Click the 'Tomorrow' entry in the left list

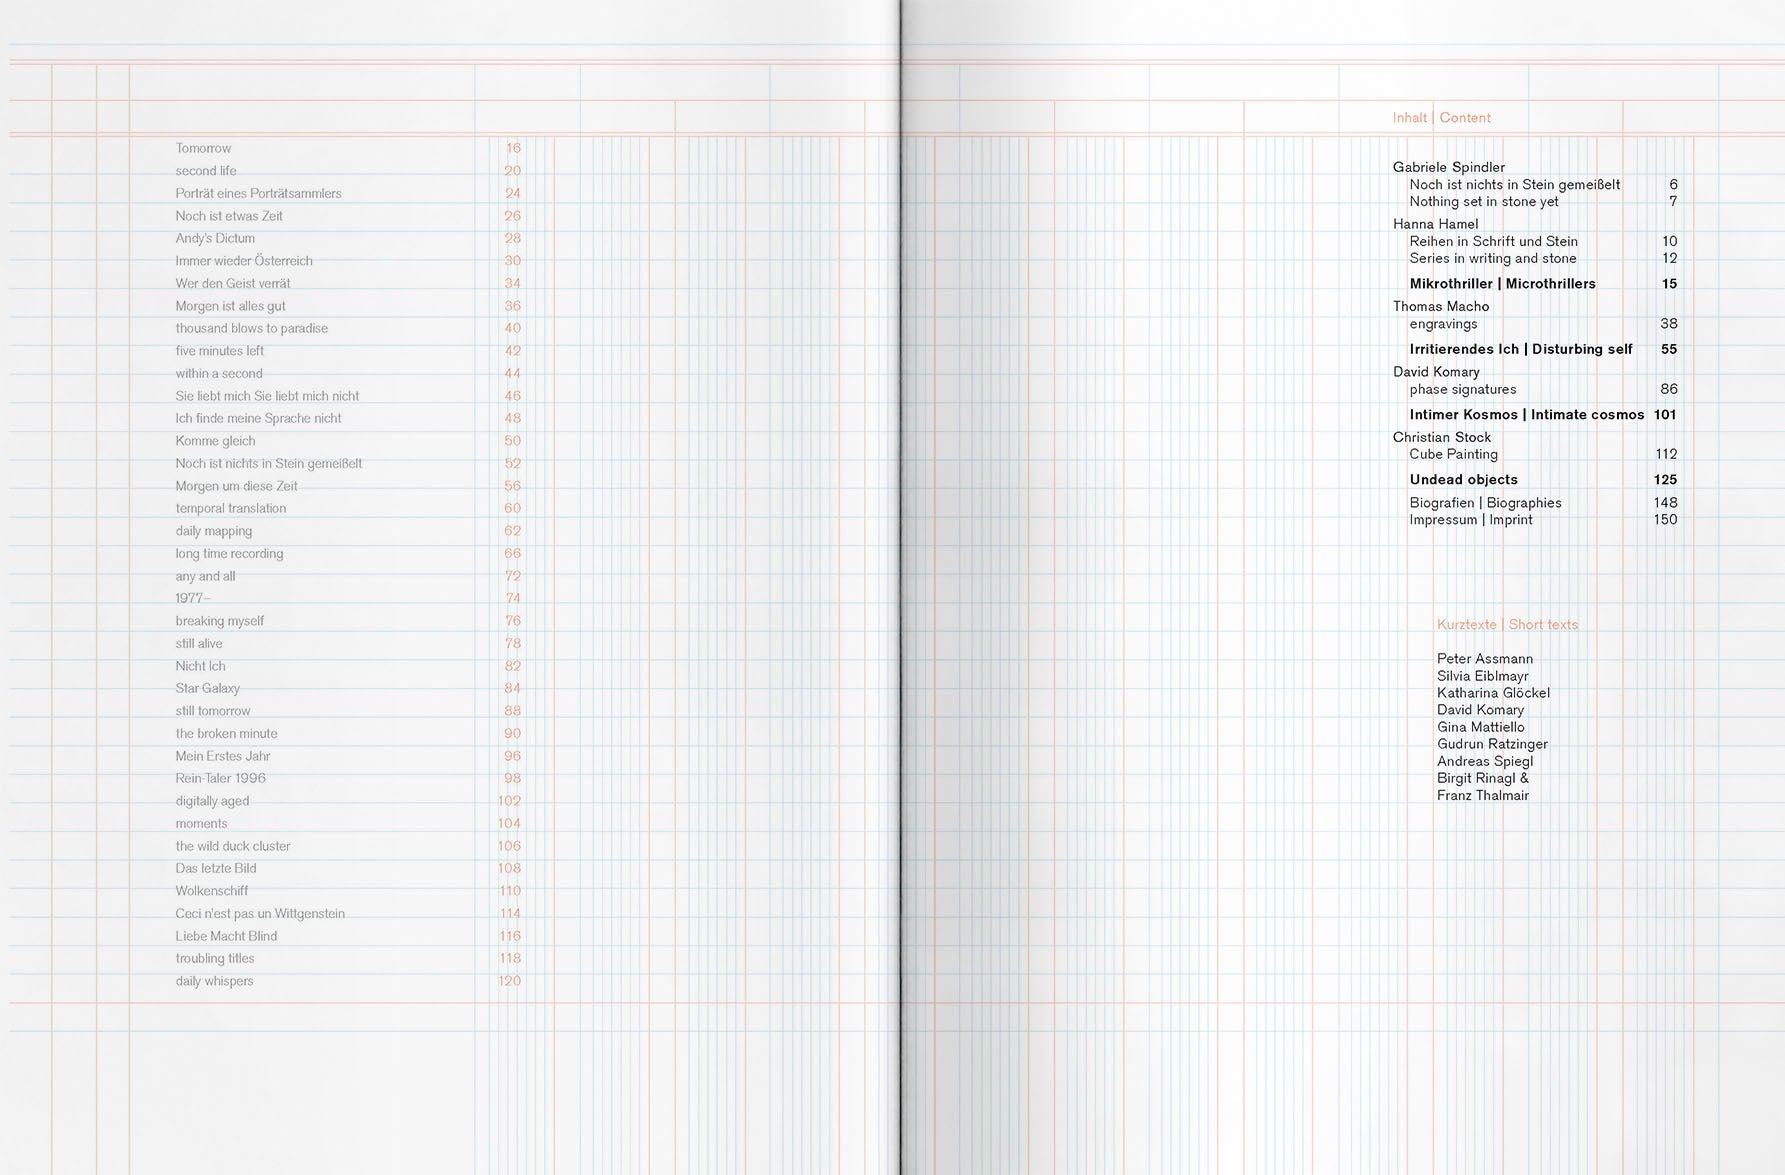[x=203, y=148]
